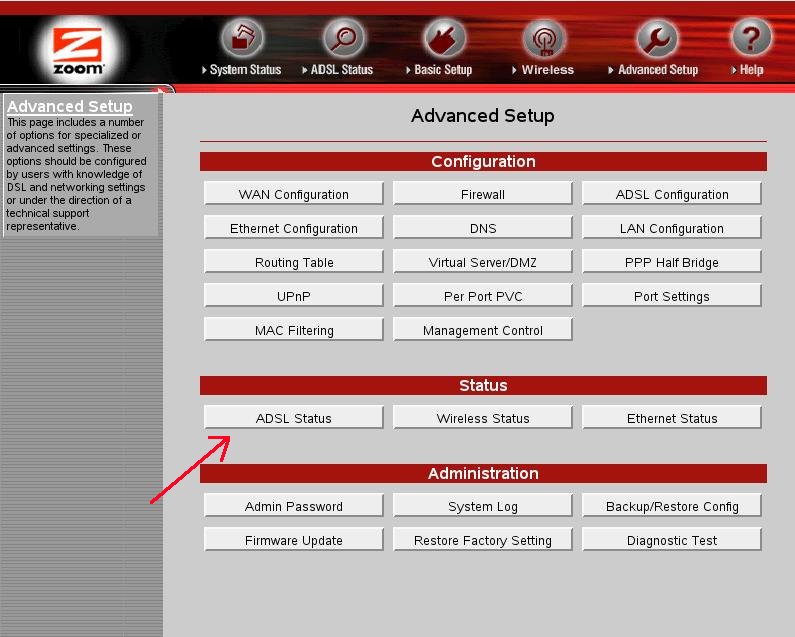
Task: Follow the Advanced Setup sidebar heading link
Action: tap(69, 106)
